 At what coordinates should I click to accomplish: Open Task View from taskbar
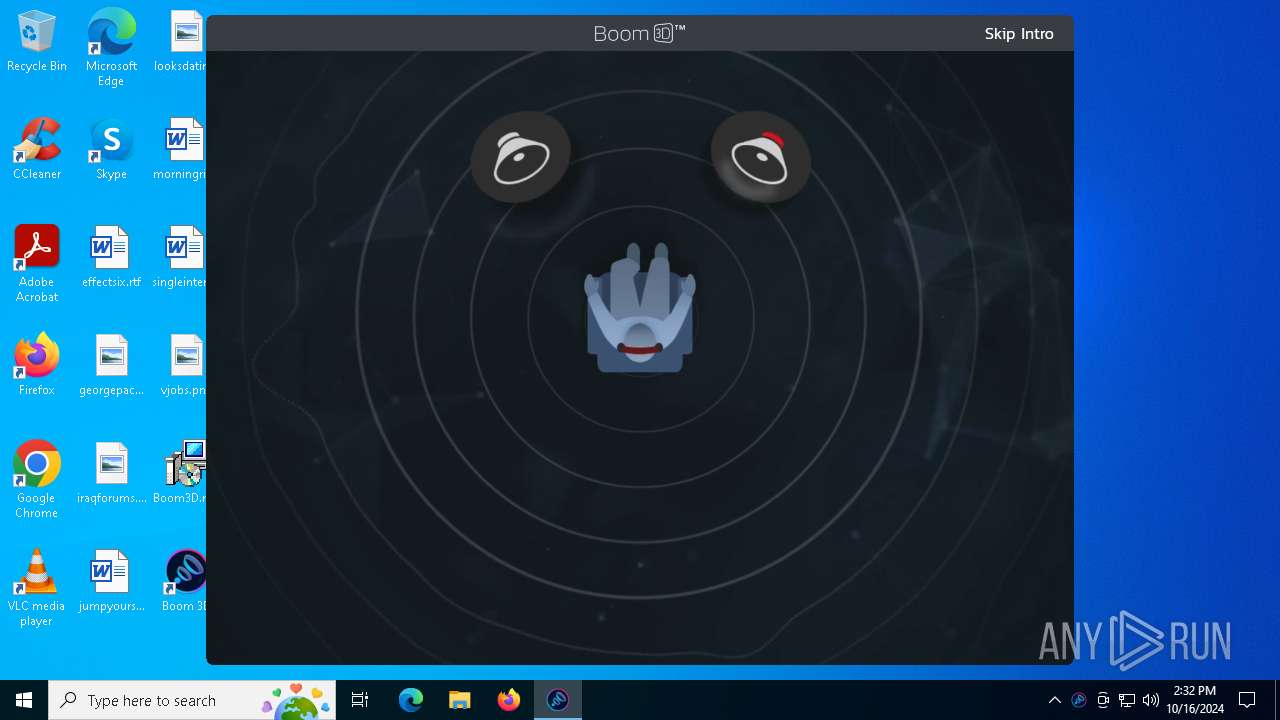coord(360,700)
